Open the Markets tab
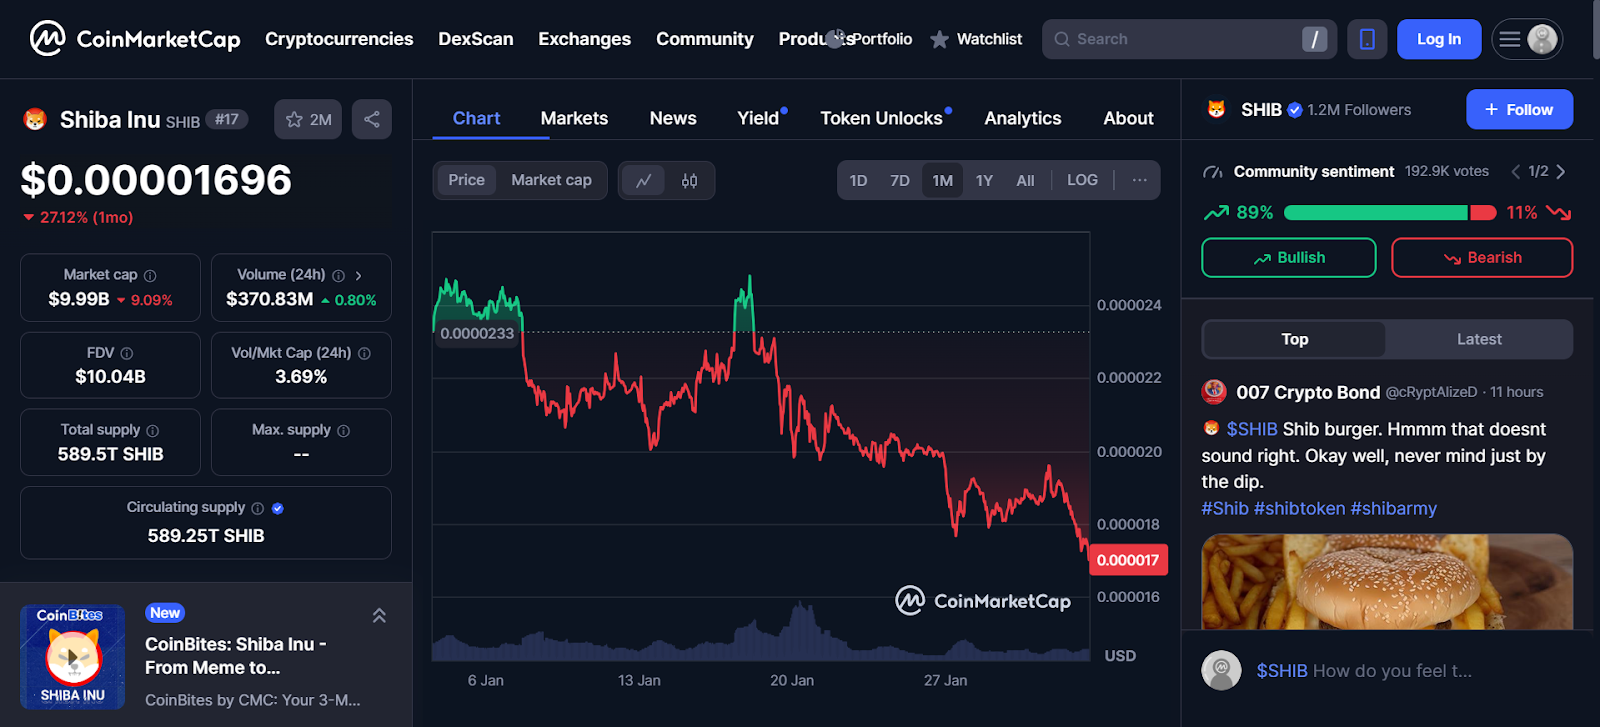 coord(574,118)
